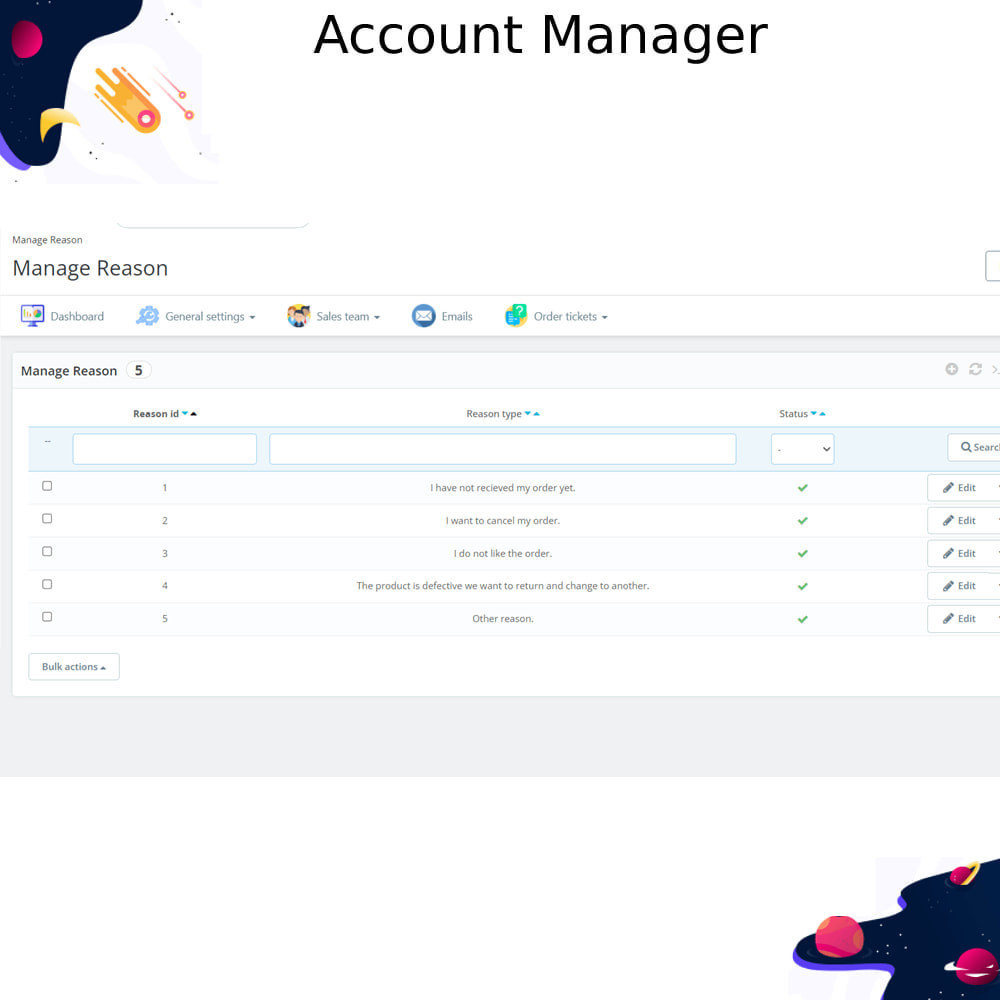Click text 'I have not recieved my order yet.'

click(x=503, y=488)
